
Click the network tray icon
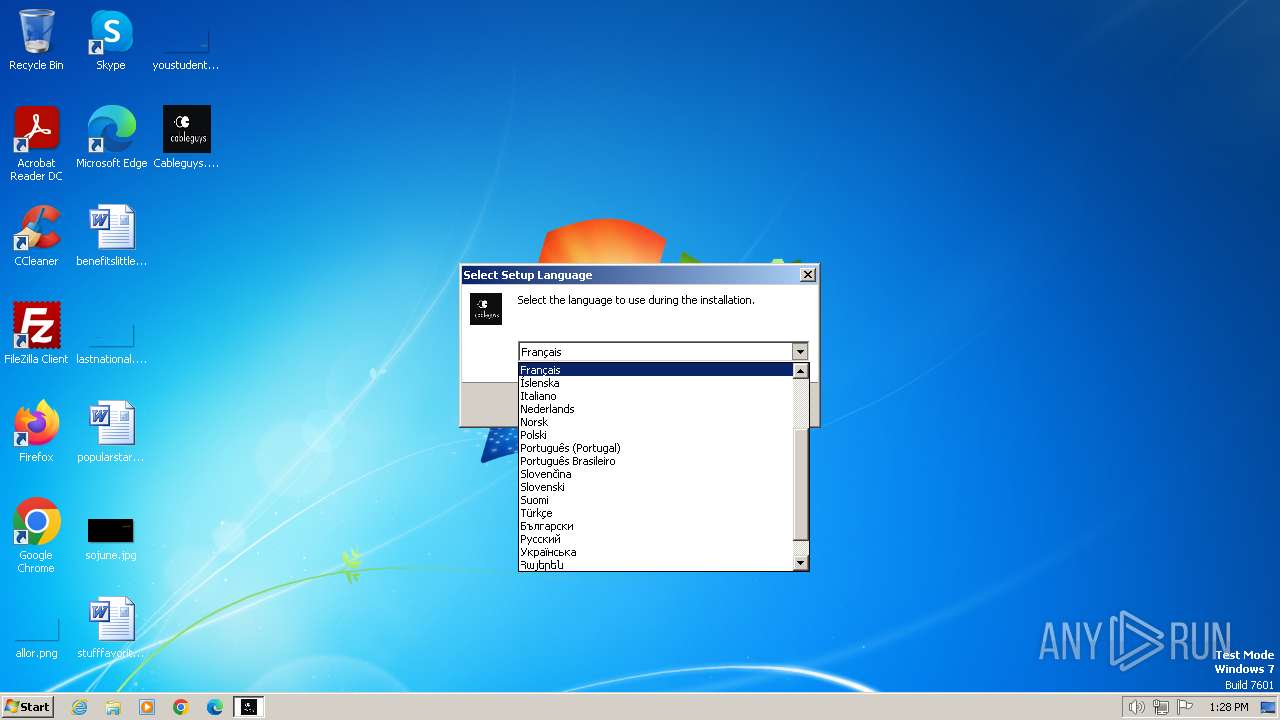pyautogui.click(x=1161, y=707)
